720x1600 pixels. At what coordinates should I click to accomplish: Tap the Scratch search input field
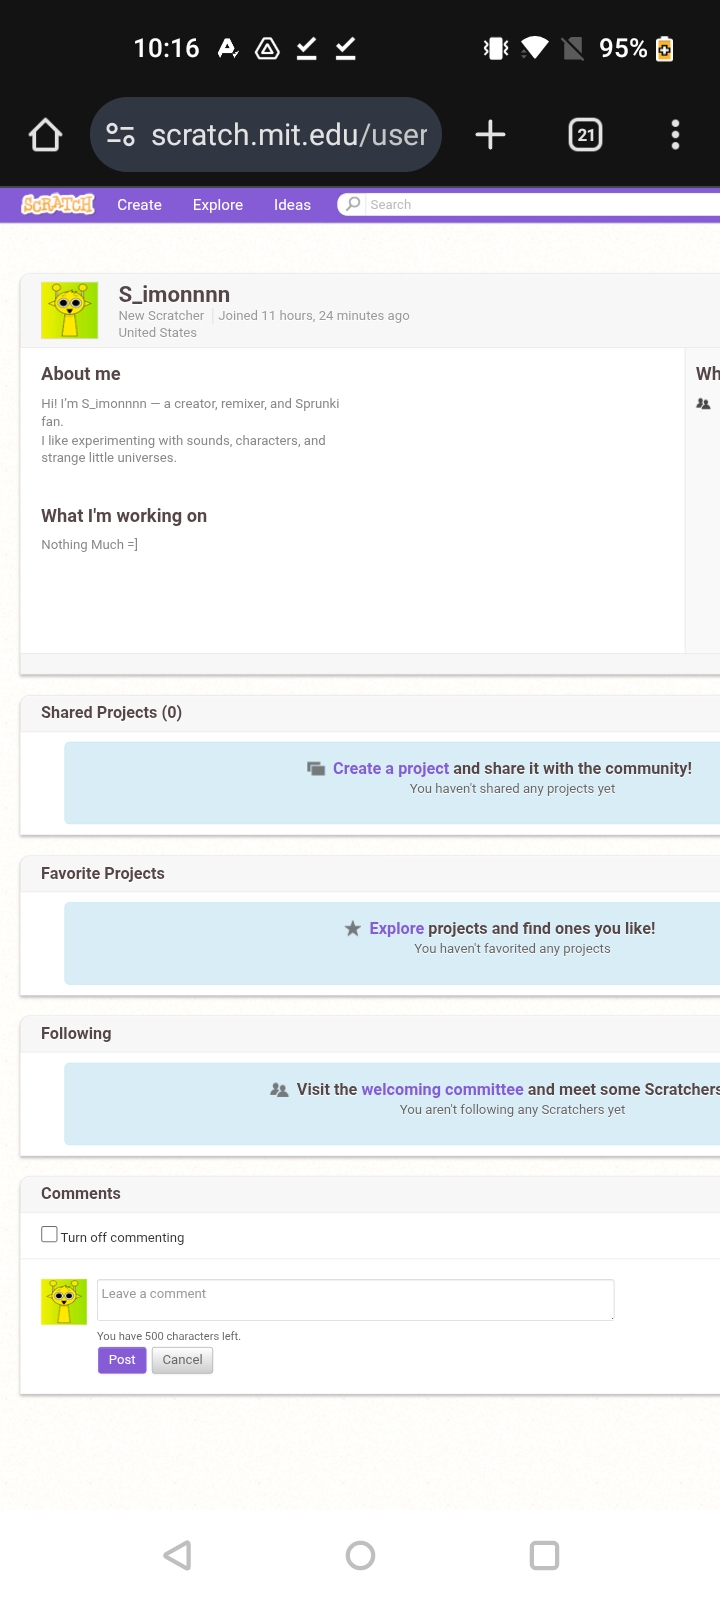coord(540,204)
